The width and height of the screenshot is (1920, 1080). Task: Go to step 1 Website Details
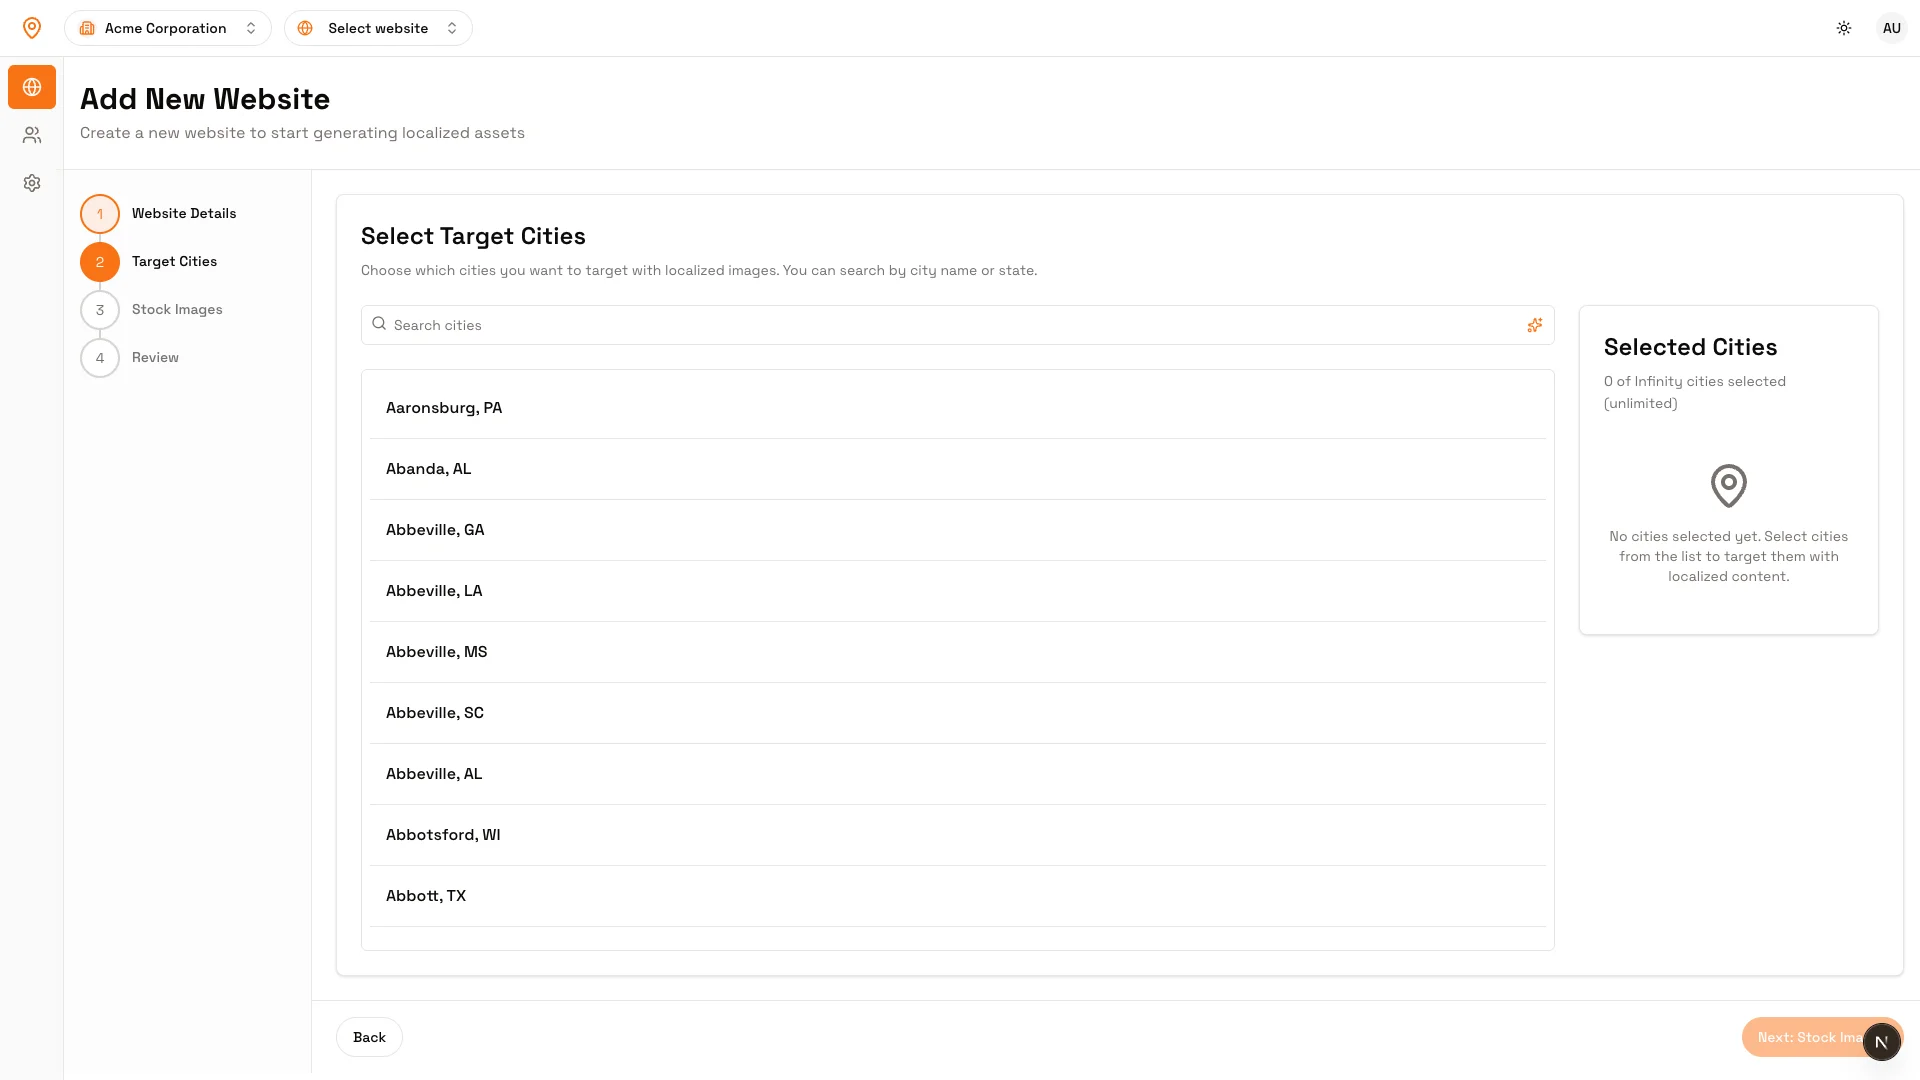click(183, 213)
